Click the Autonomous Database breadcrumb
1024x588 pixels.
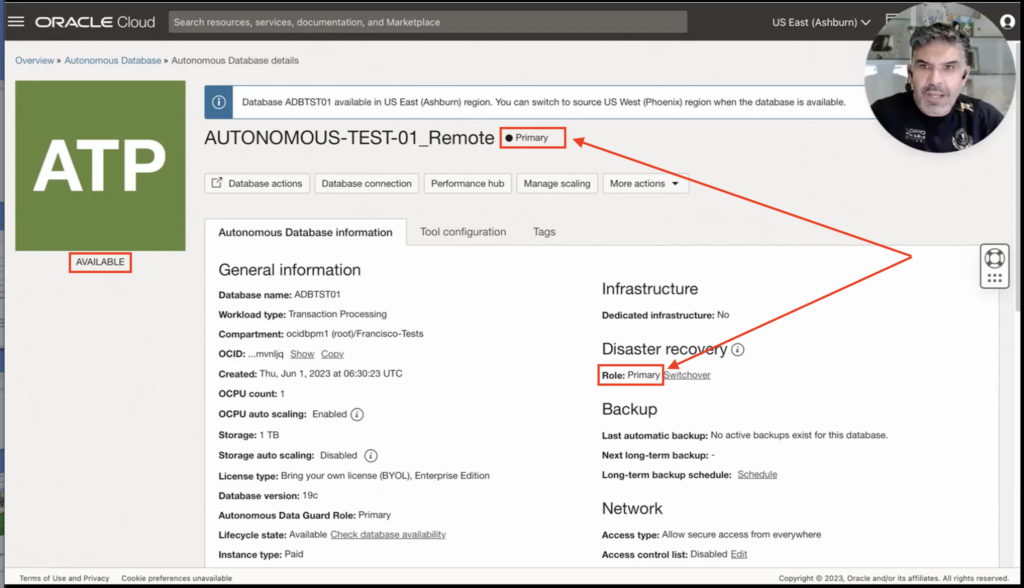112,61
